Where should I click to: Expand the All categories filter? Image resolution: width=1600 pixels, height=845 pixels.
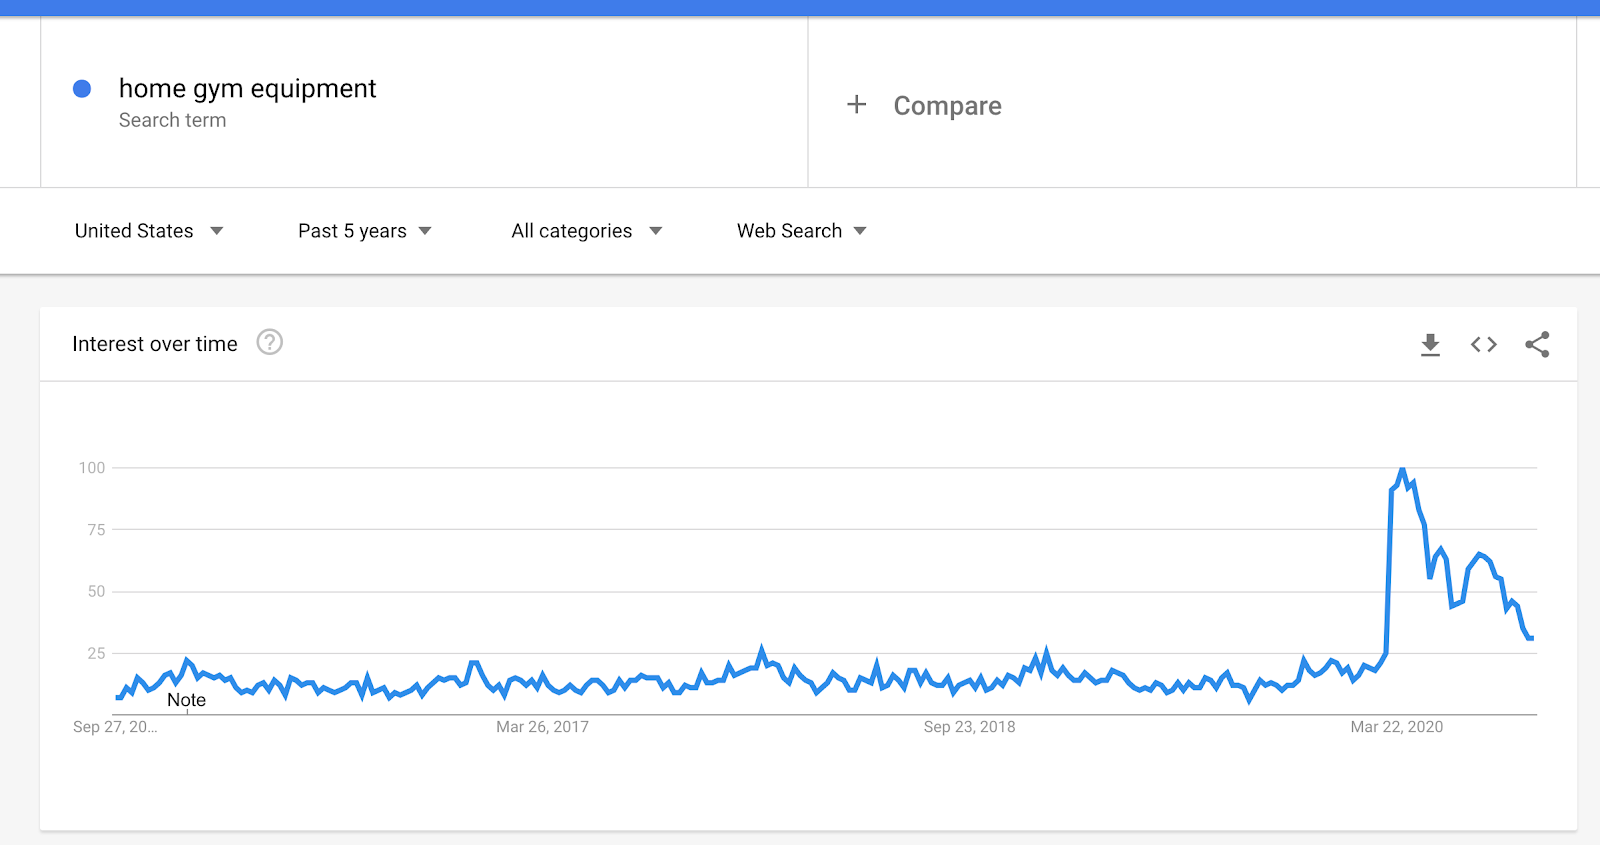587,231
